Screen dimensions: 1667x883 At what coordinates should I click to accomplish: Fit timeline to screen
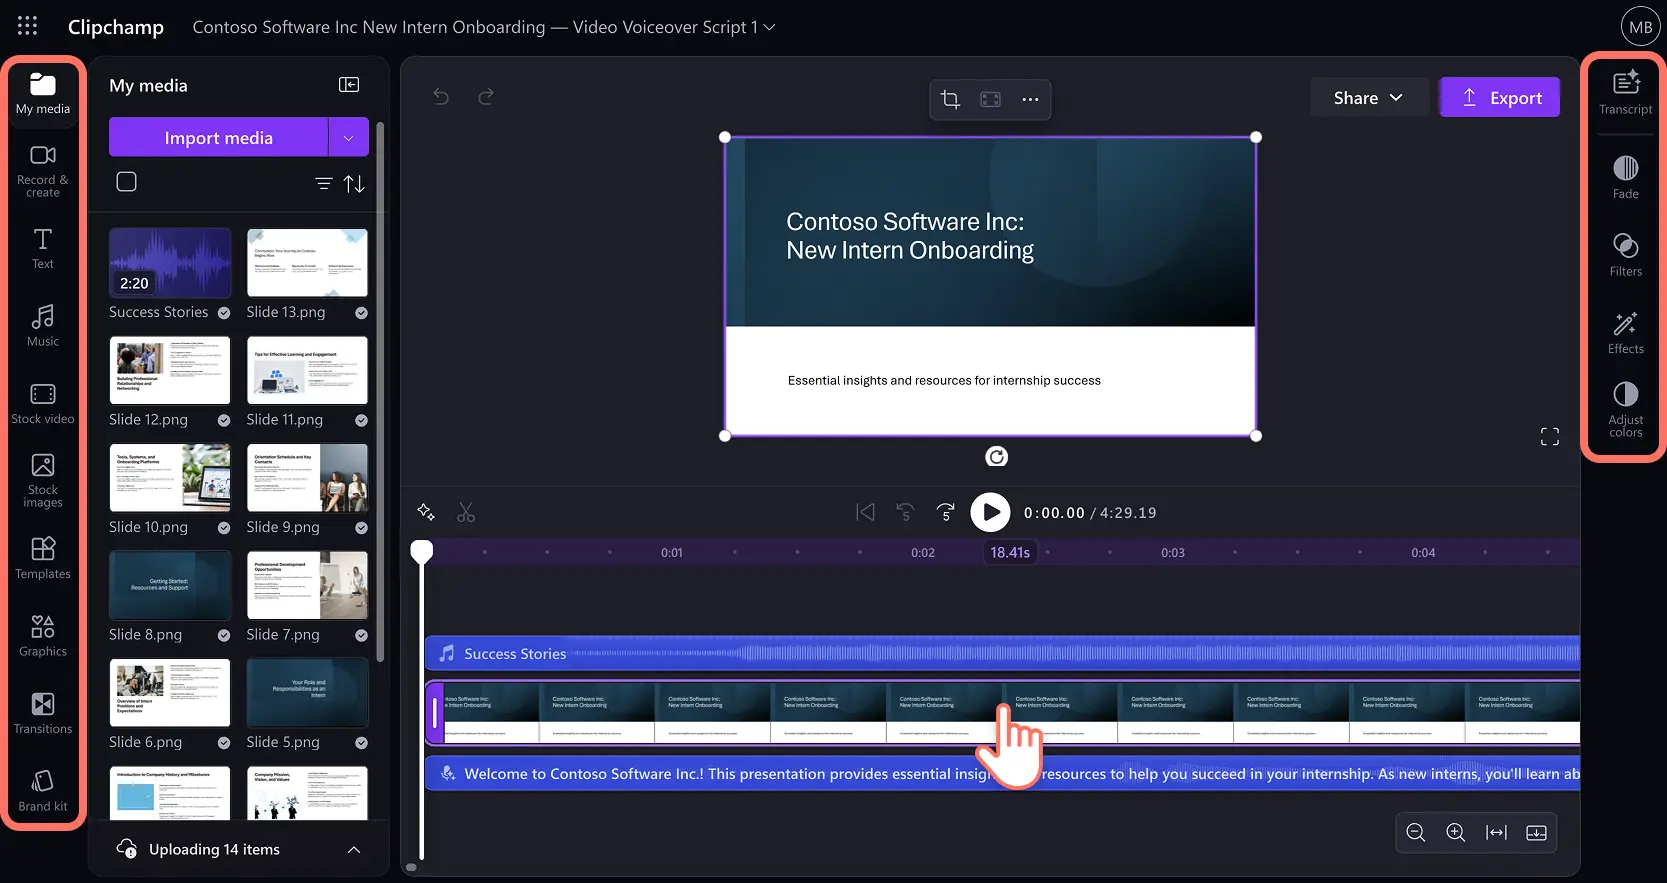coord(1496,832)
